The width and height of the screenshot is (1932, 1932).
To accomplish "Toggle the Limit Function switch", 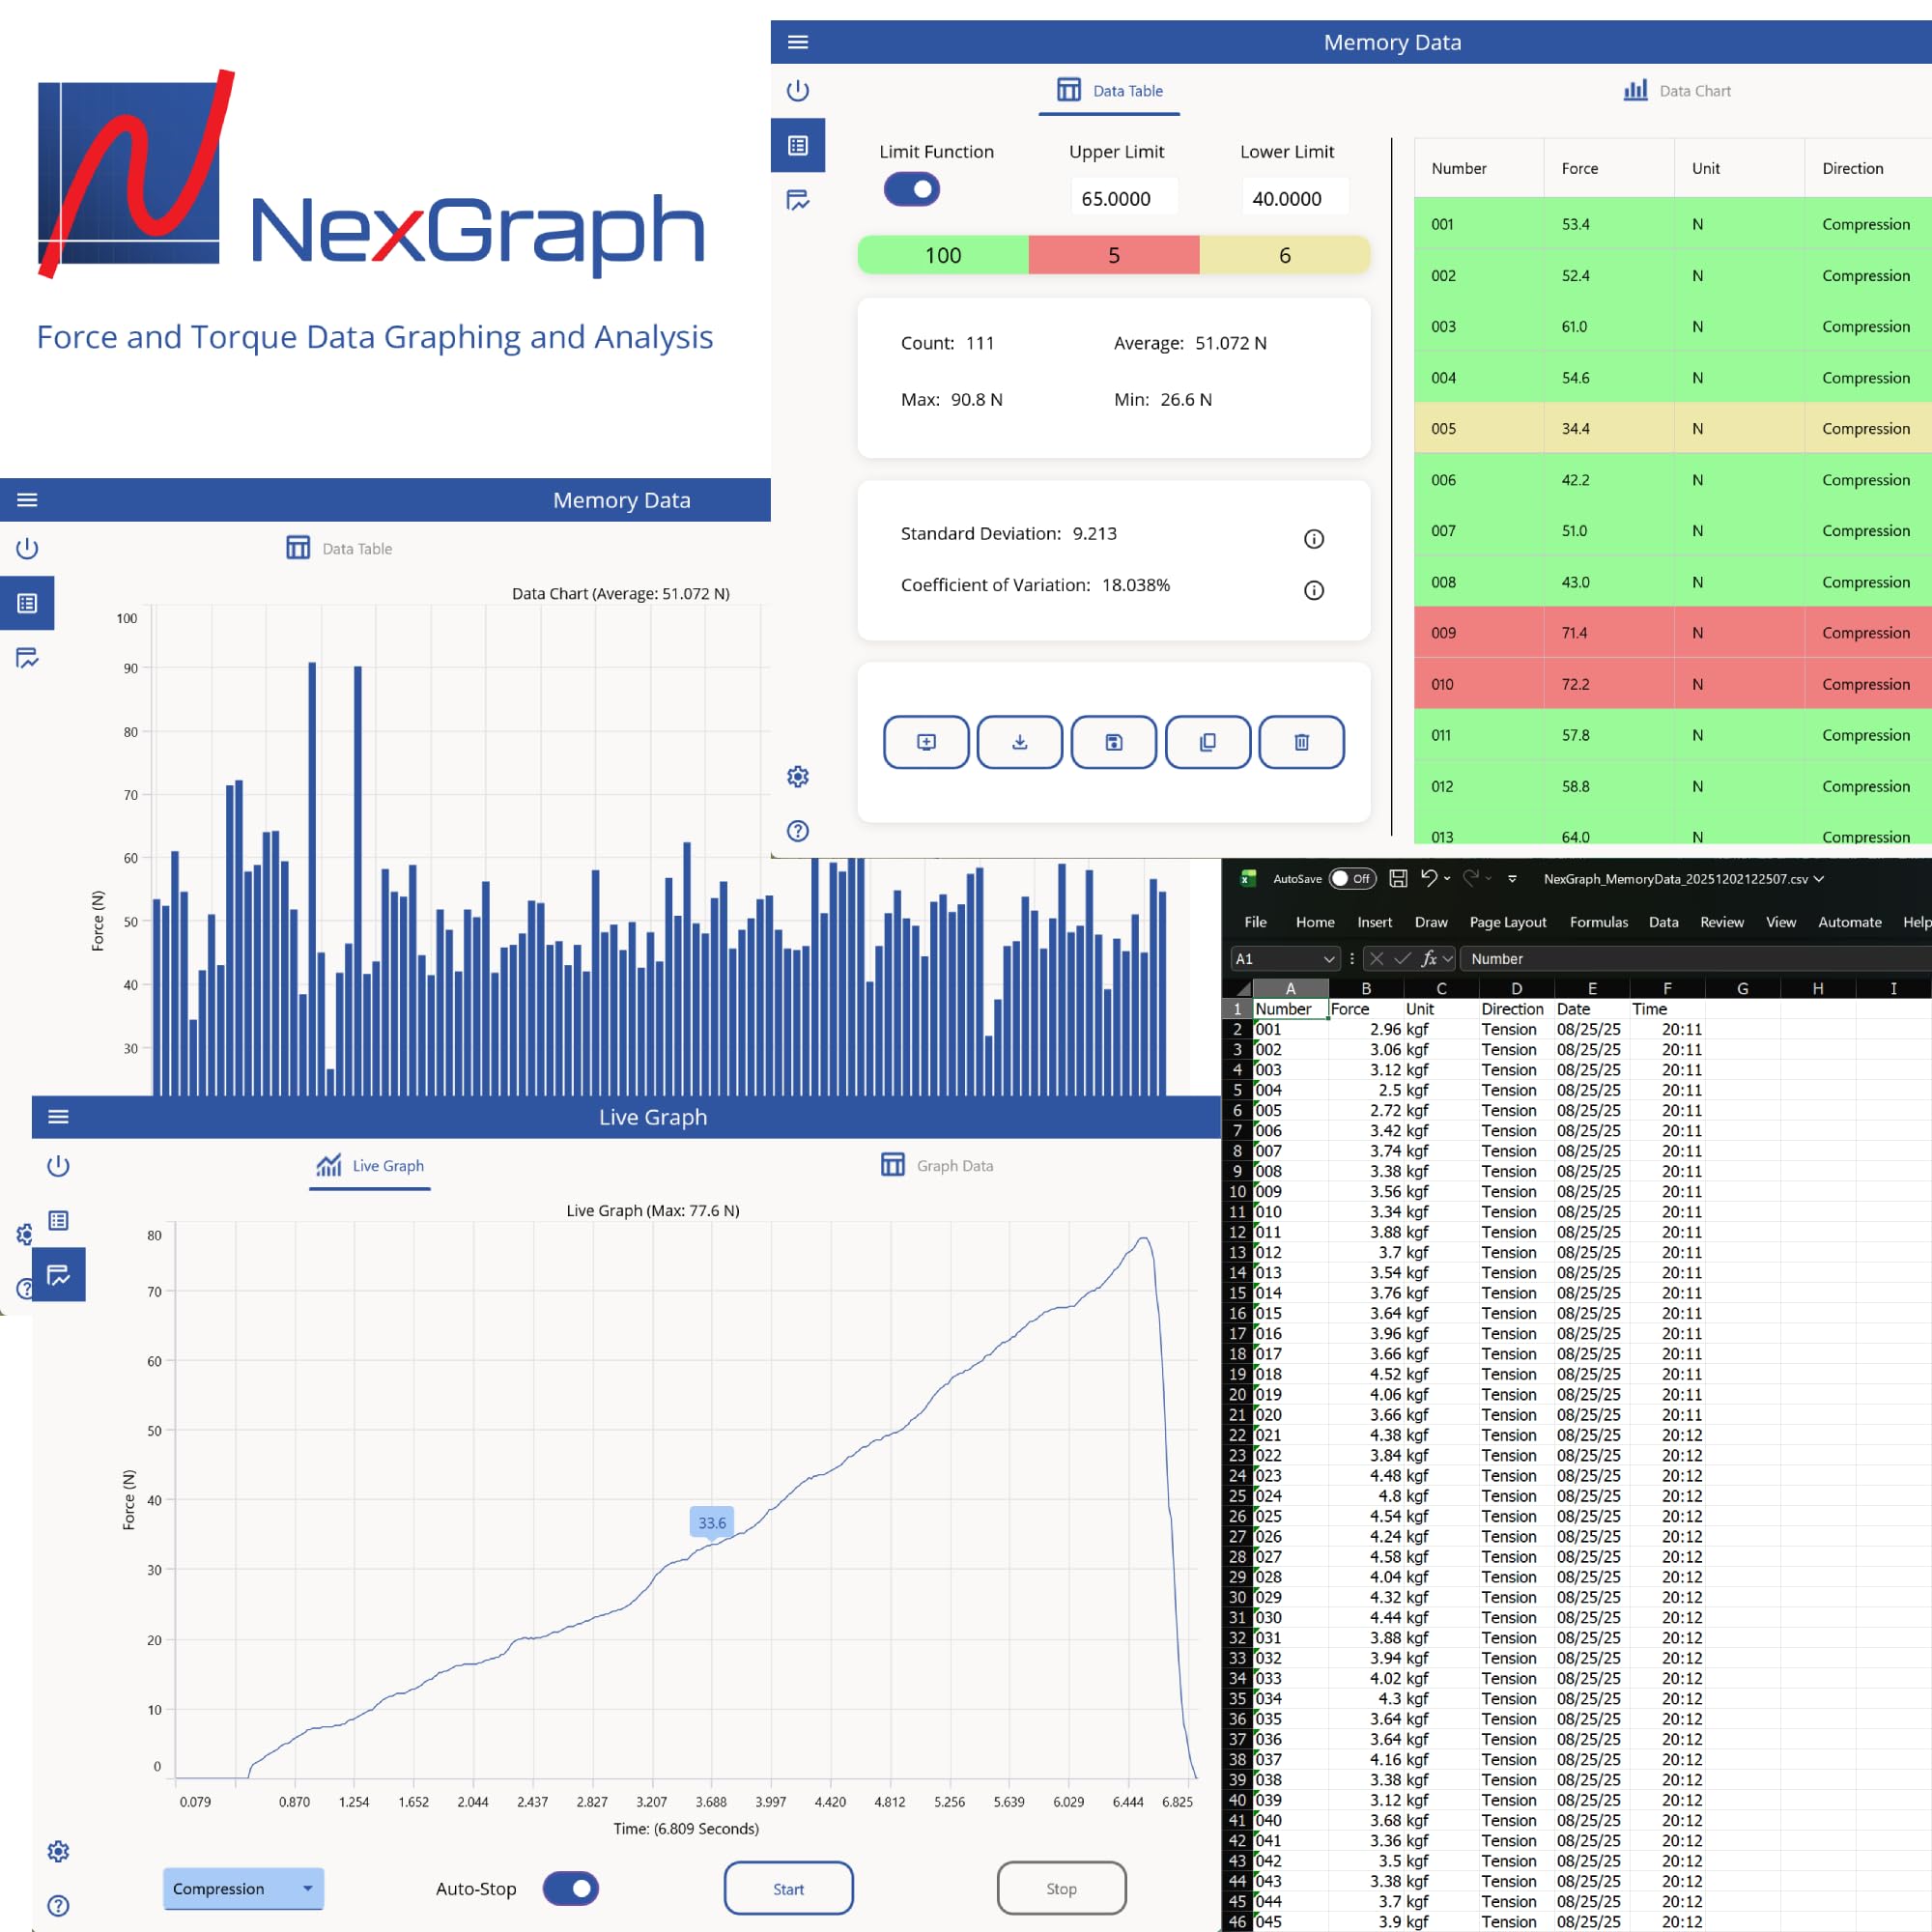I will (x=911, y=189).
